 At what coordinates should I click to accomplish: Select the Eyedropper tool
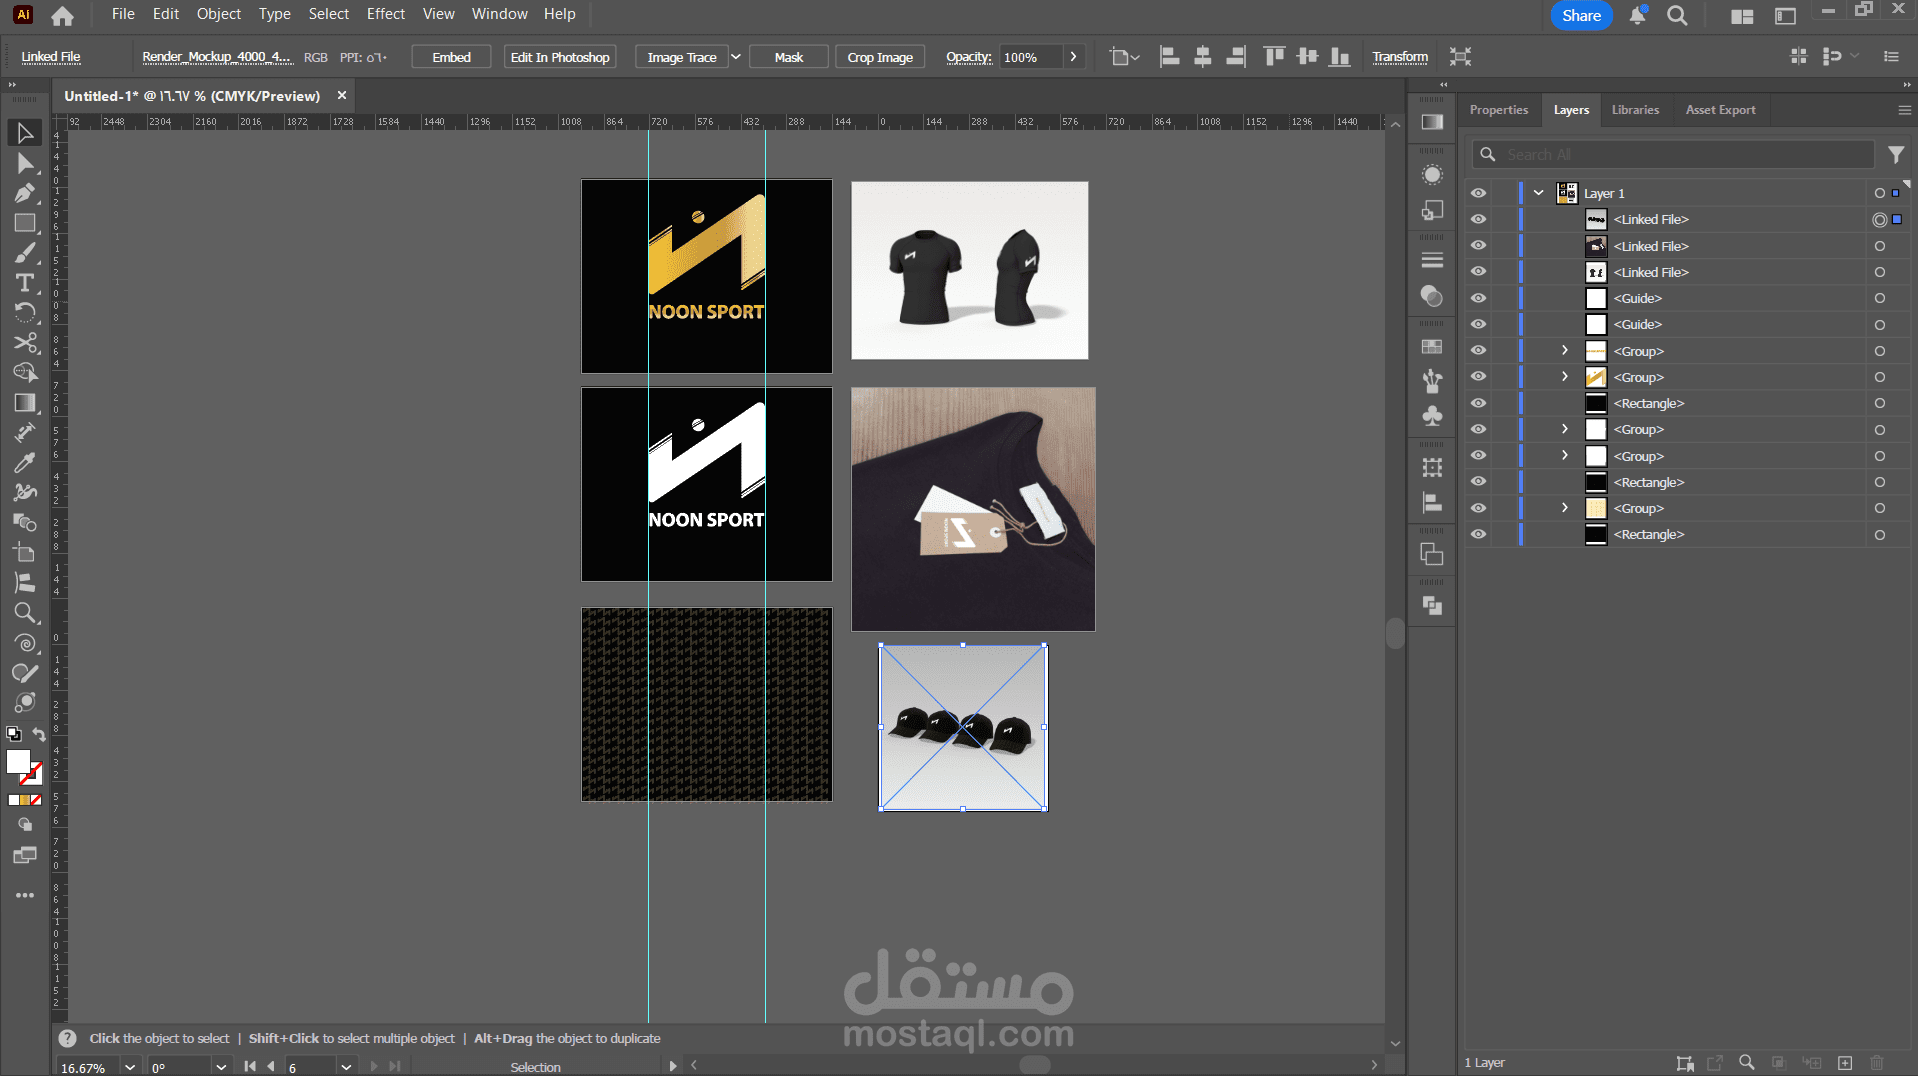[25, 463]
